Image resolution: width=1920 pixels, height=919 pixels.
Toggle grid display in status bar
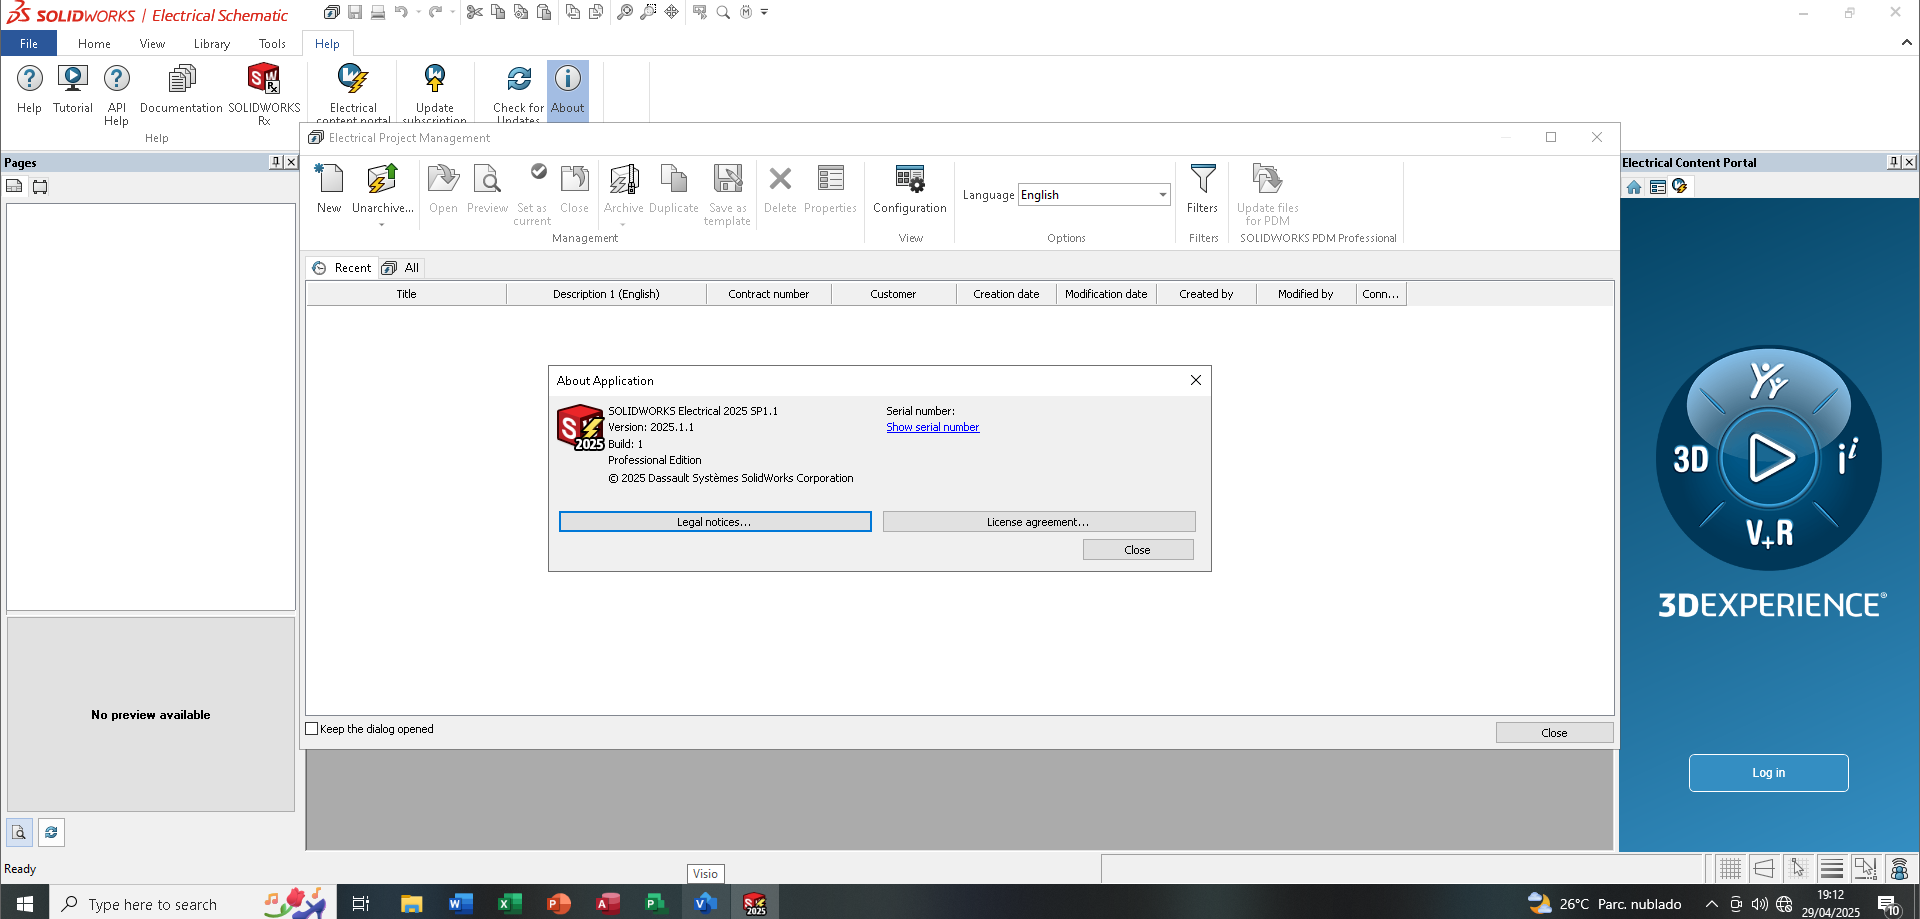(1731, 868)
